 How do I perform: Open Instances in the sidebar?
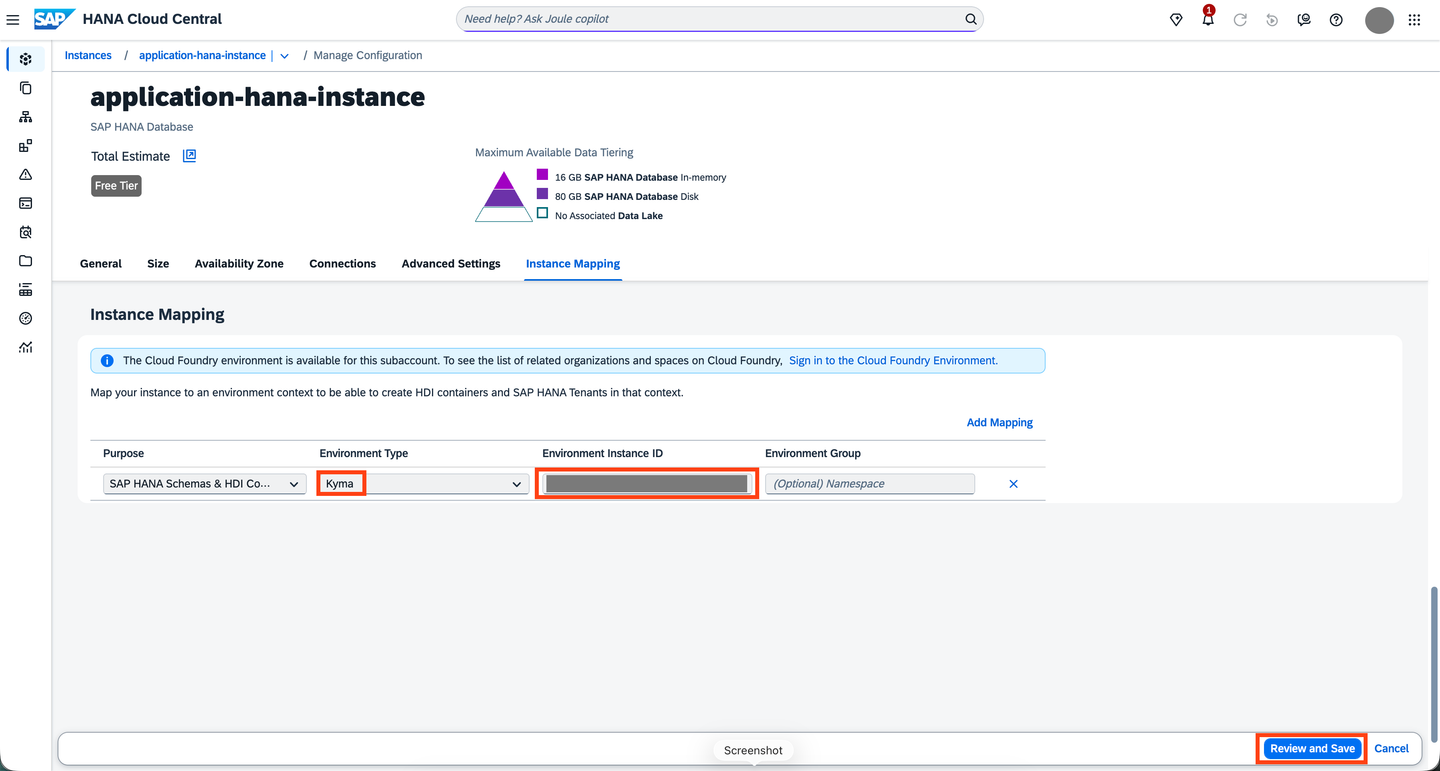pyautogui.click(x=26, y=59)
